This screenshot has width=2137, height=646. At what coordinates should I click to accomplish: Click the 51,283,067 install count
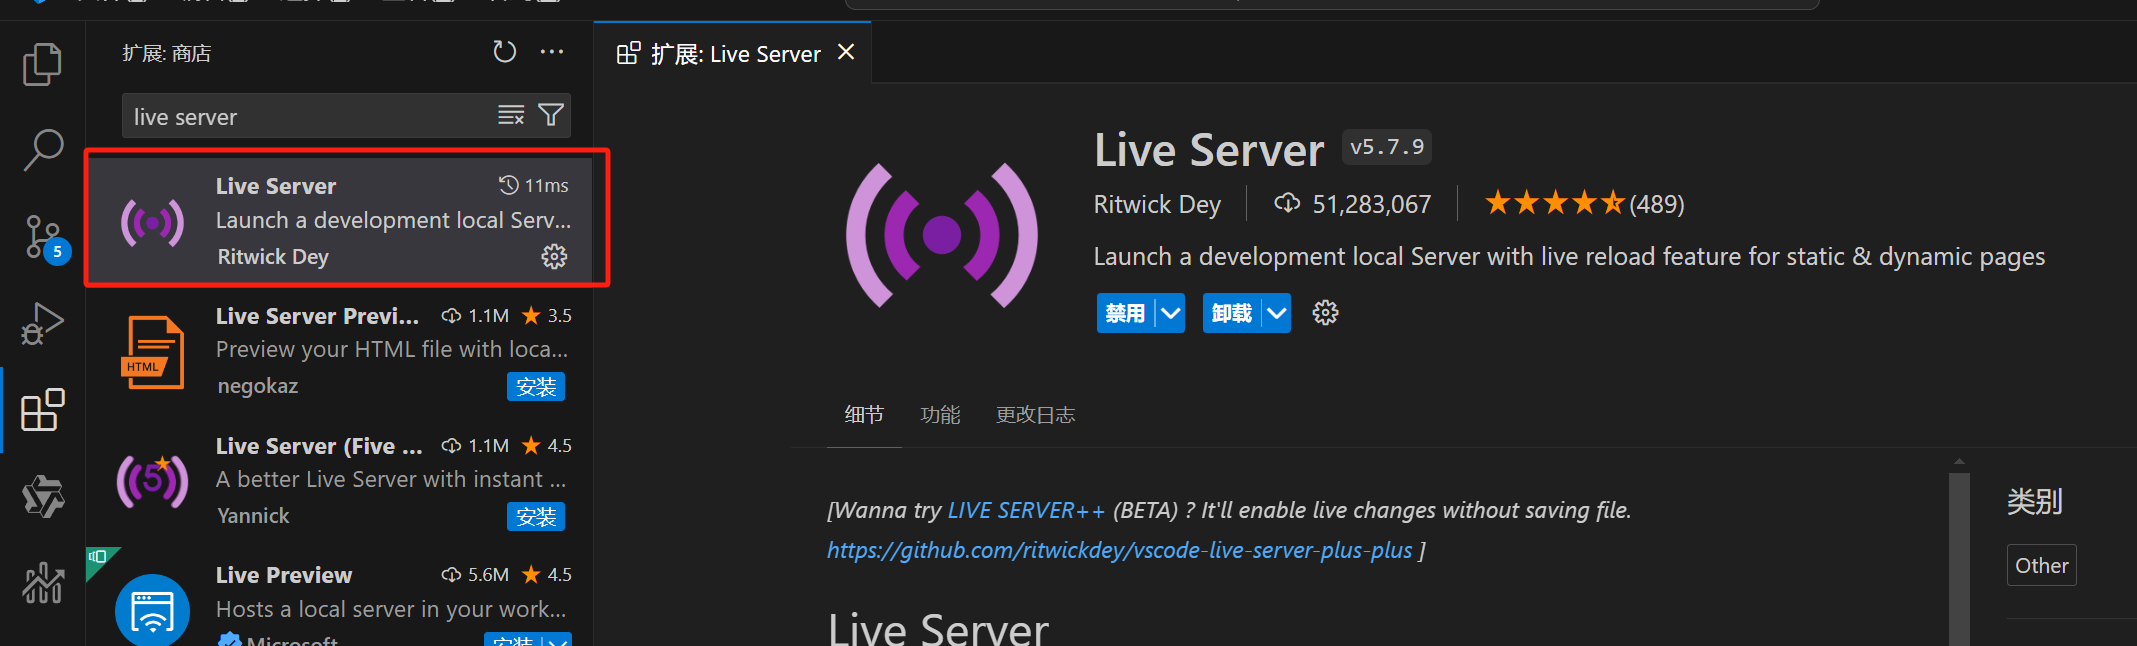[x=1371, y=204]
